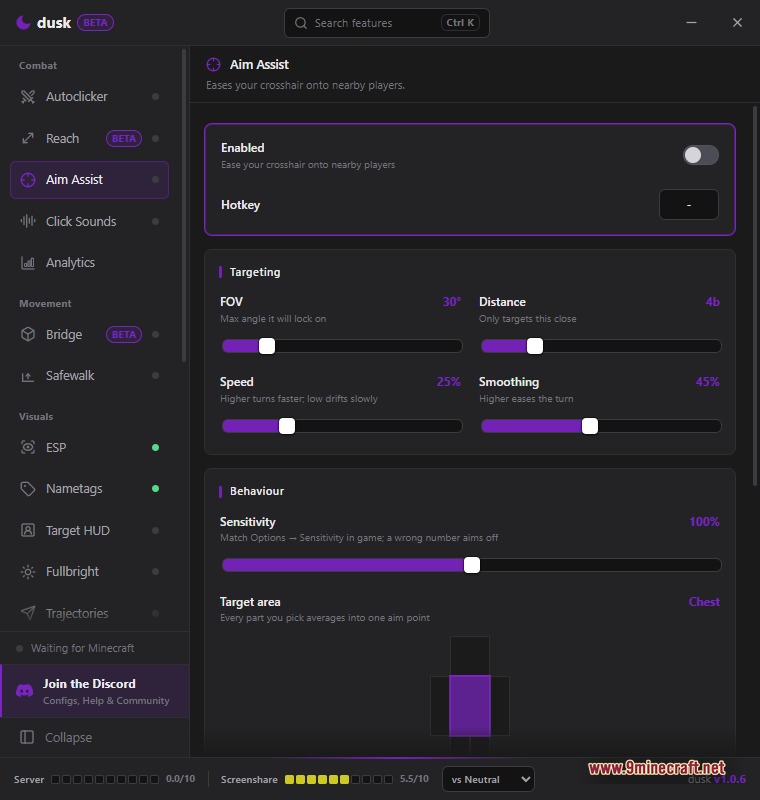The image size is (760, 800).
Task: Open the Nametags section
Action: click(x=89, y=489)
